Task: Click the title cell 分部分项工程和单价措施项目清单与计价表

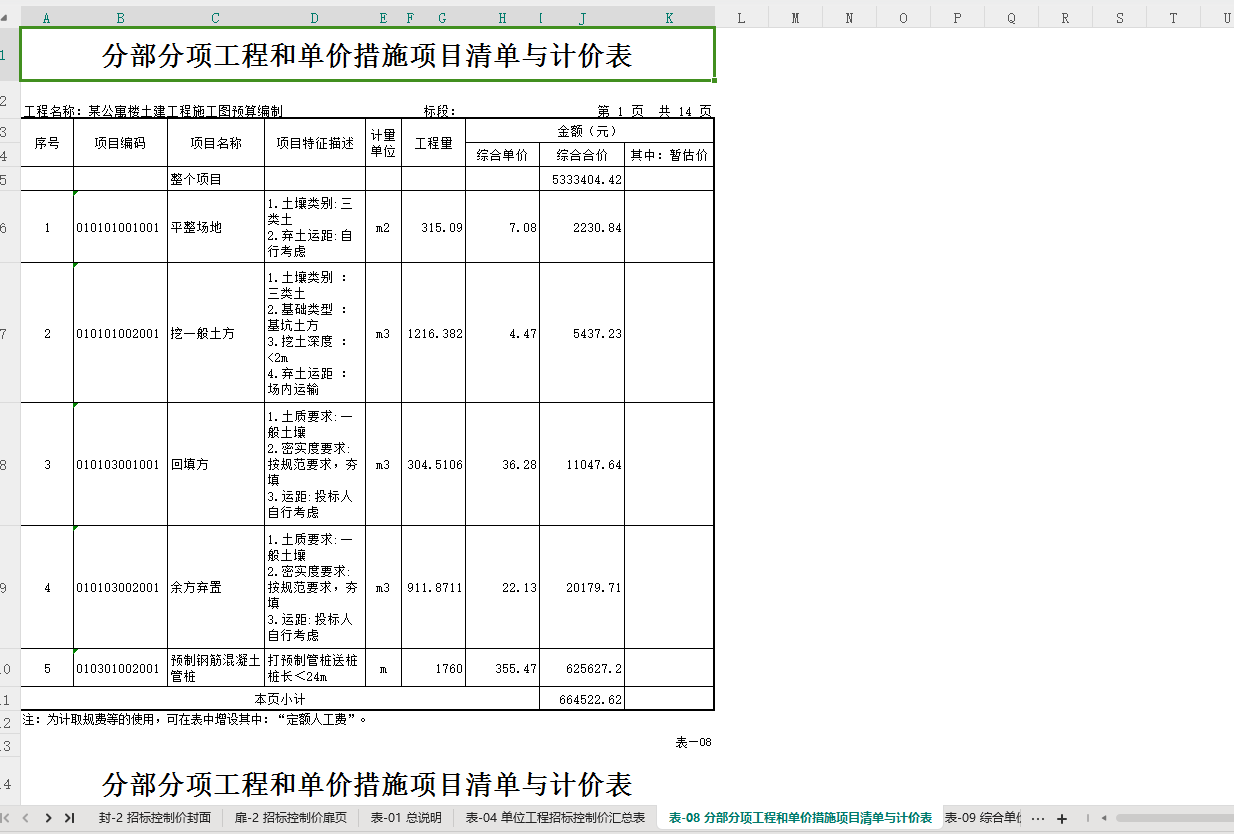Action: coord(367,55)
